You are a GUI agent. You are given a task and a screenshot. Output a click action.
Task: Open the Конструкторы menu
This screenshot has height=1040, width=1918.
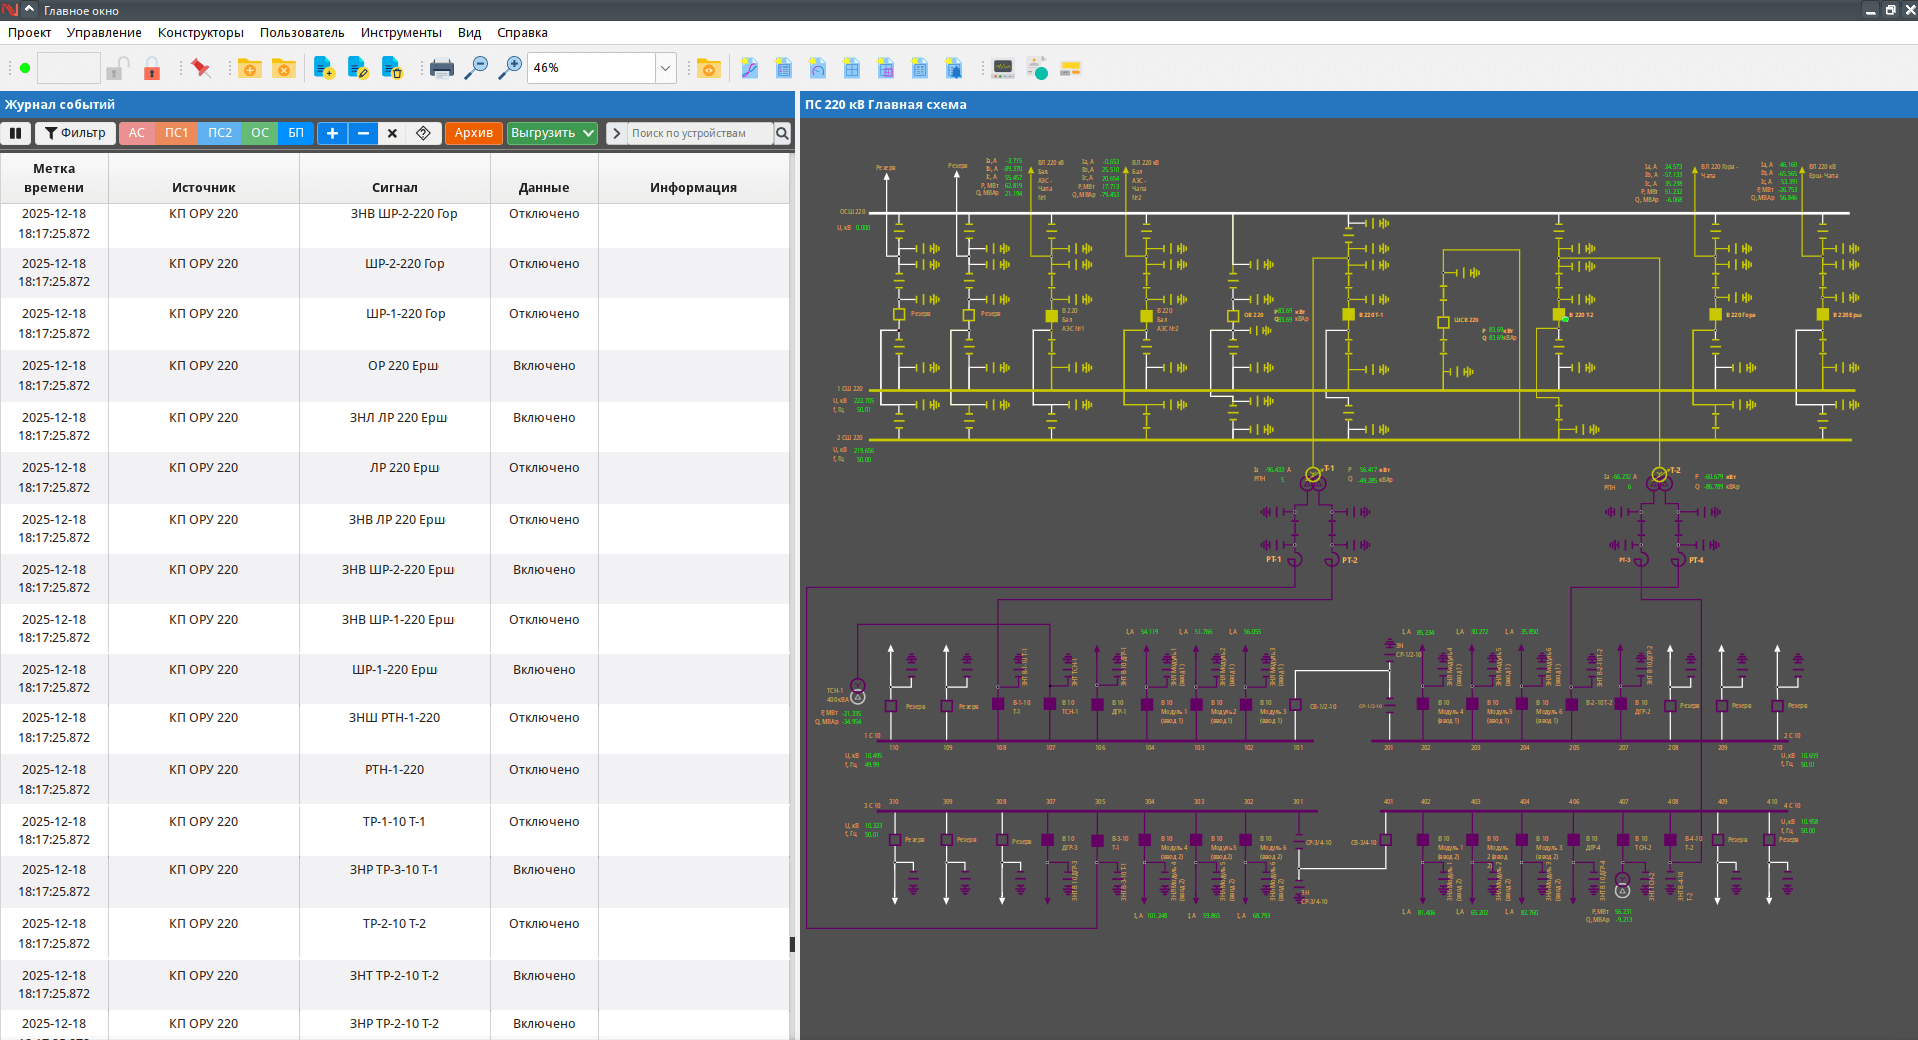(199, 32)
